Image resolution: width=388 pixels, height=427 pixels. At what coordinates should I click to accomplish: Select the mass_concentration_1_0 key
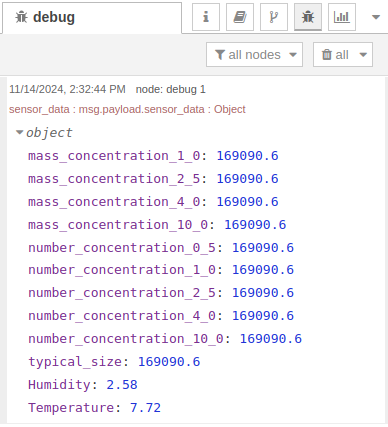tap(114, 156)
